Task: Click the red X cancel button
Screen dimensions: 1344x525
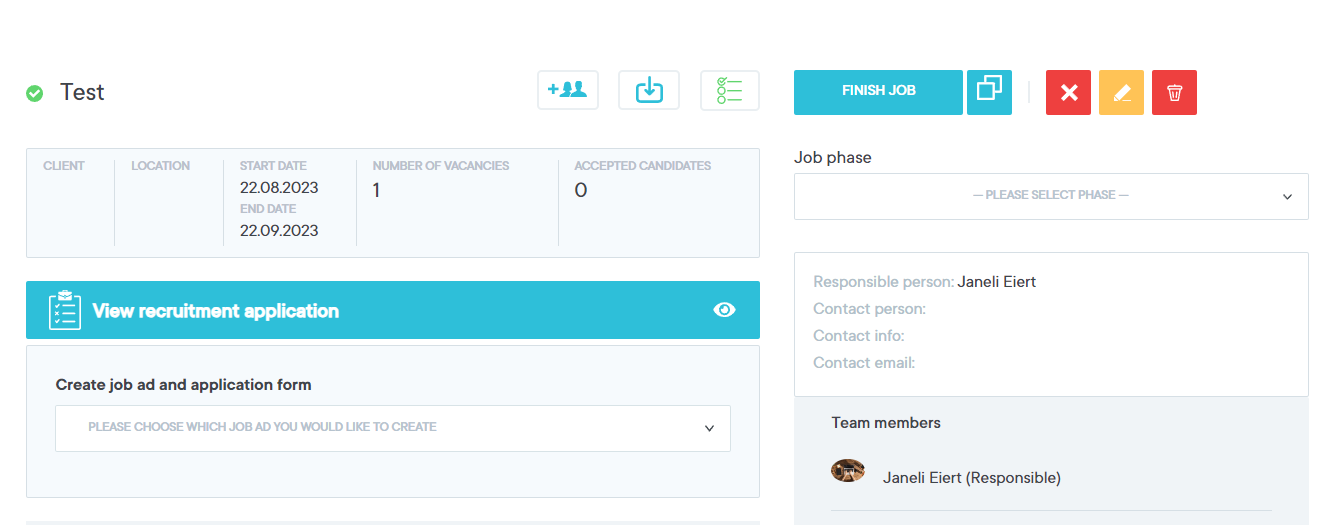Action: point(1068,93)
